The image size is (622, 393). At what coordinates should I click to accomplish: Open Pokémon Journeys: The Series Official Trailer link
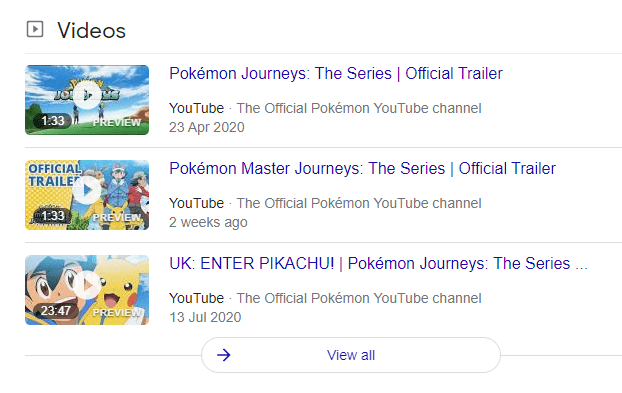tap(336, 74)
